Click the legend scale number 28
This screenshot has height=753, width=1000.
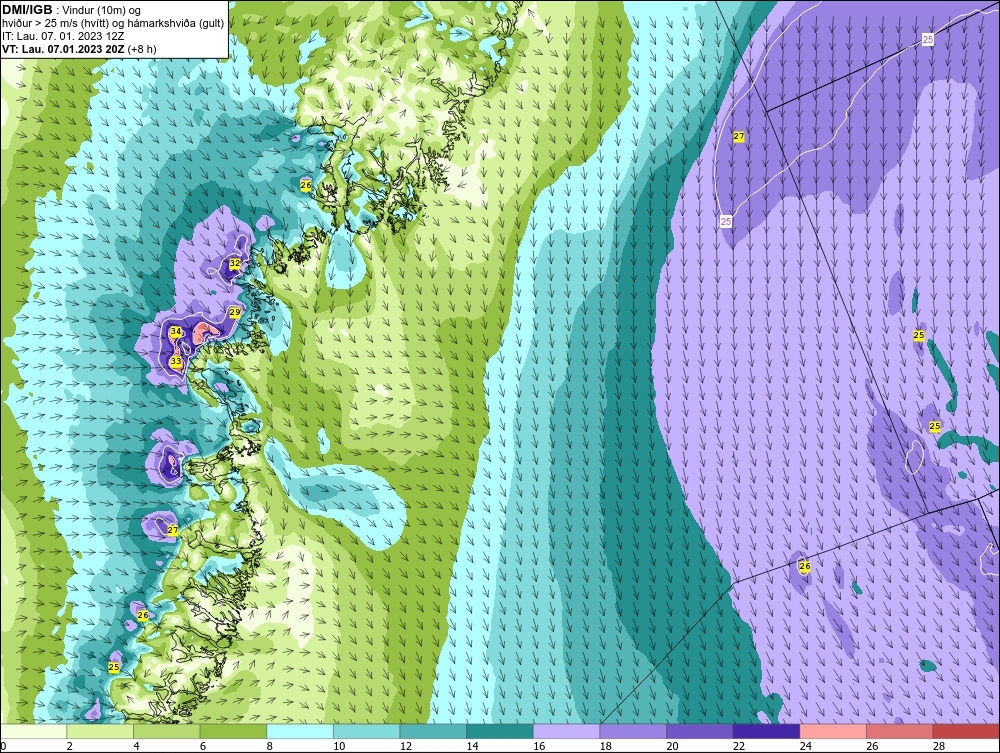(x=939, y=746)
